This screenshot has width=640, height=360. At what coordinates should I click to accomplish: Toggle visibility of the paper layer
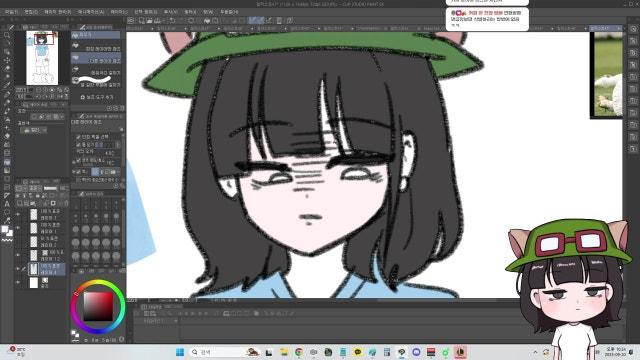[x=18, y=282]
